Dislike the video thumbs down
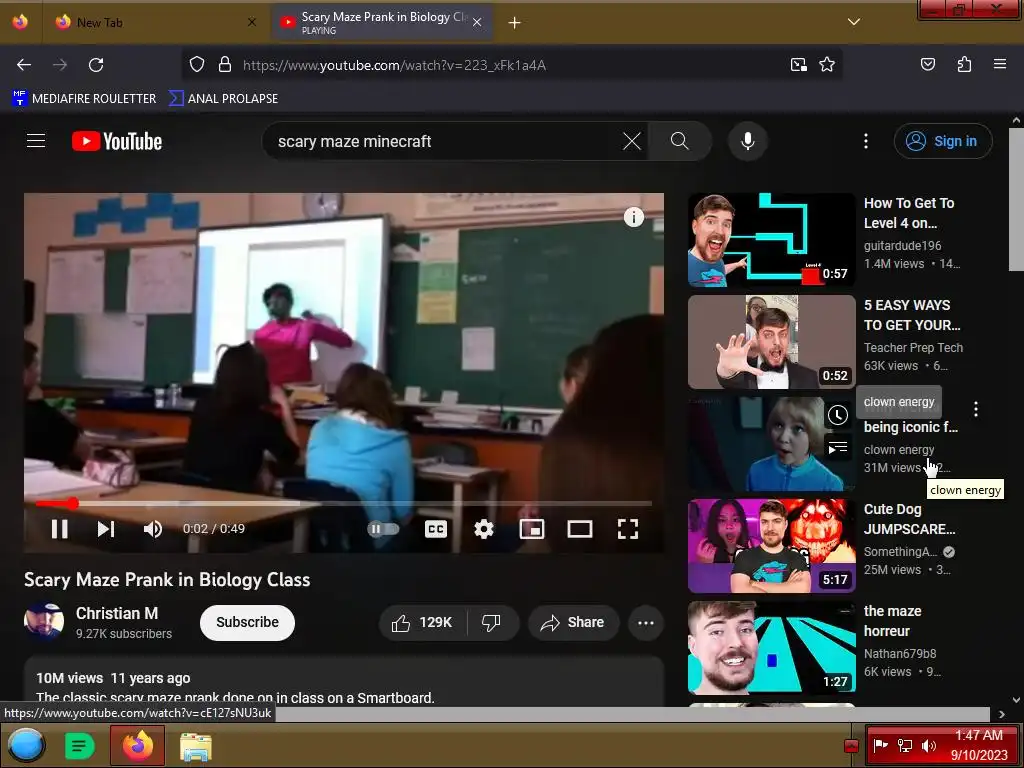The width and height of the screenshot is (1024, 768). [x=492, y=622]
